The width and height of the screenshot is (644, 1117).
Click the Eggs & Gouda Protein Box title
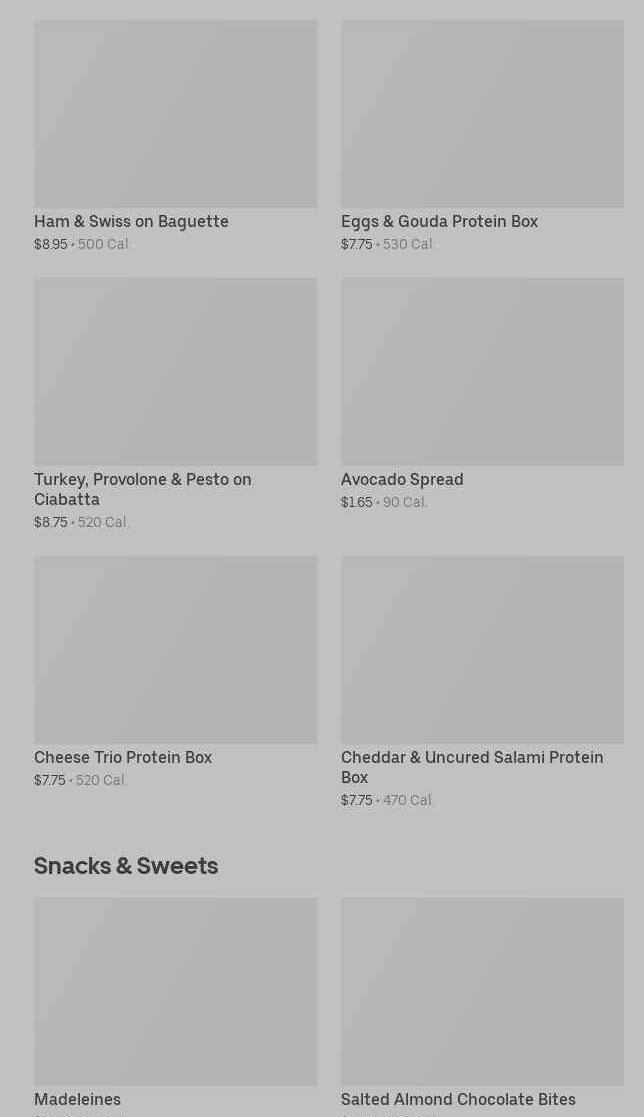[x=439, y=221]
